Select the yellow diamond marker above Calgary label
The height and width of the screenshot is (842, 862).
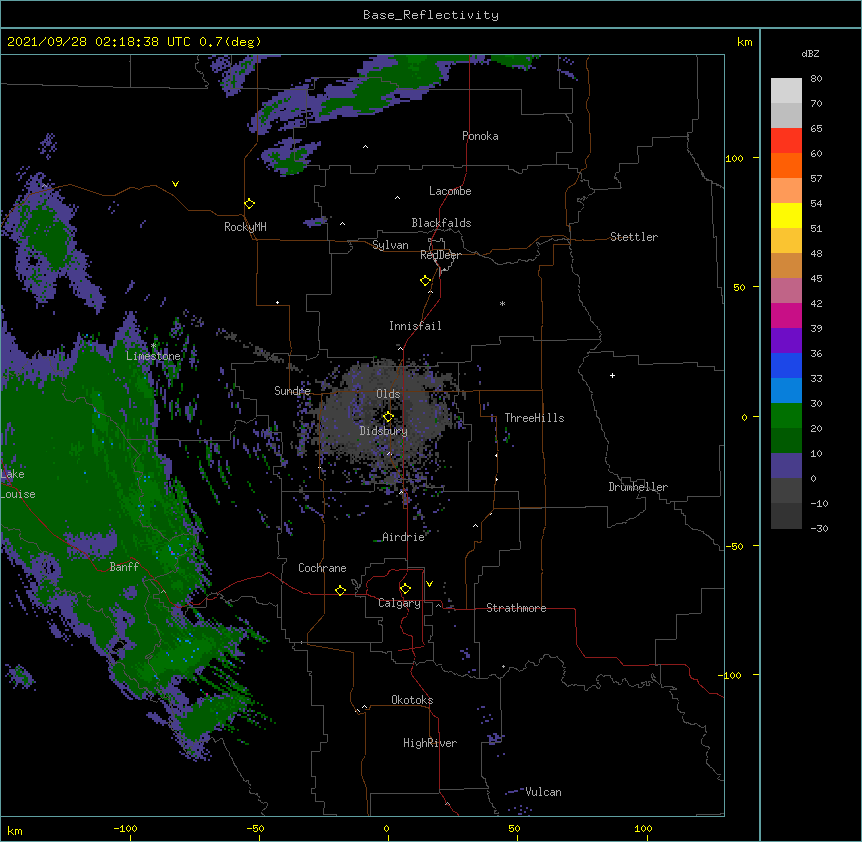click(x=405, y=589)
